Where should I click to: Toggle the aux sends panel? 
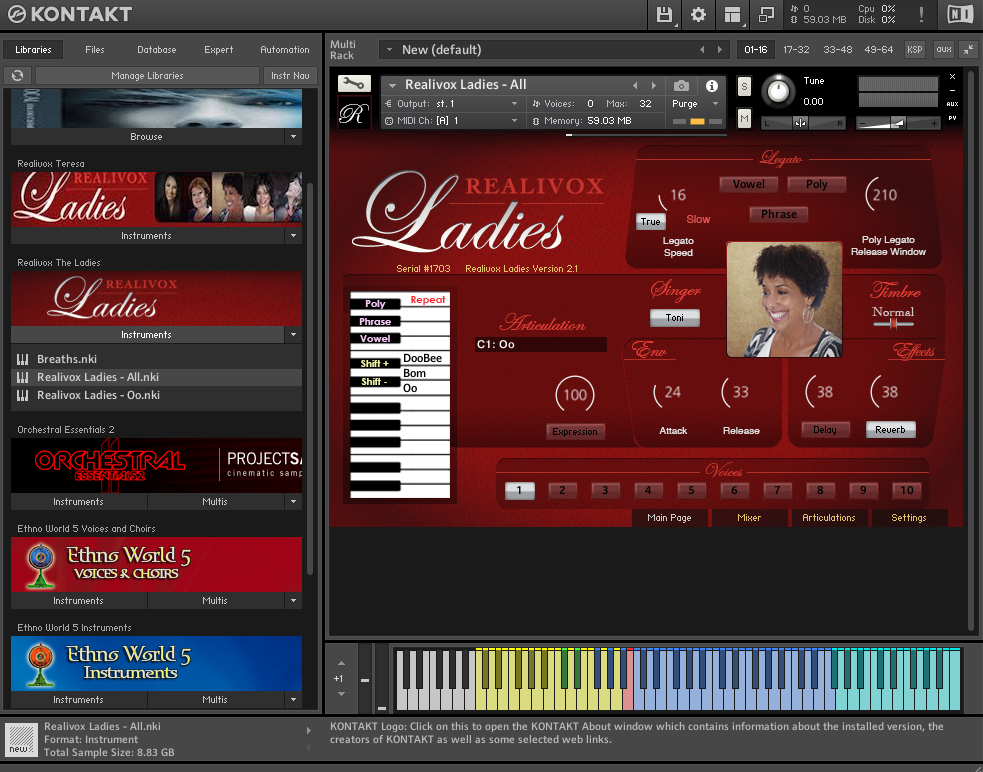(x=944, y=50)
